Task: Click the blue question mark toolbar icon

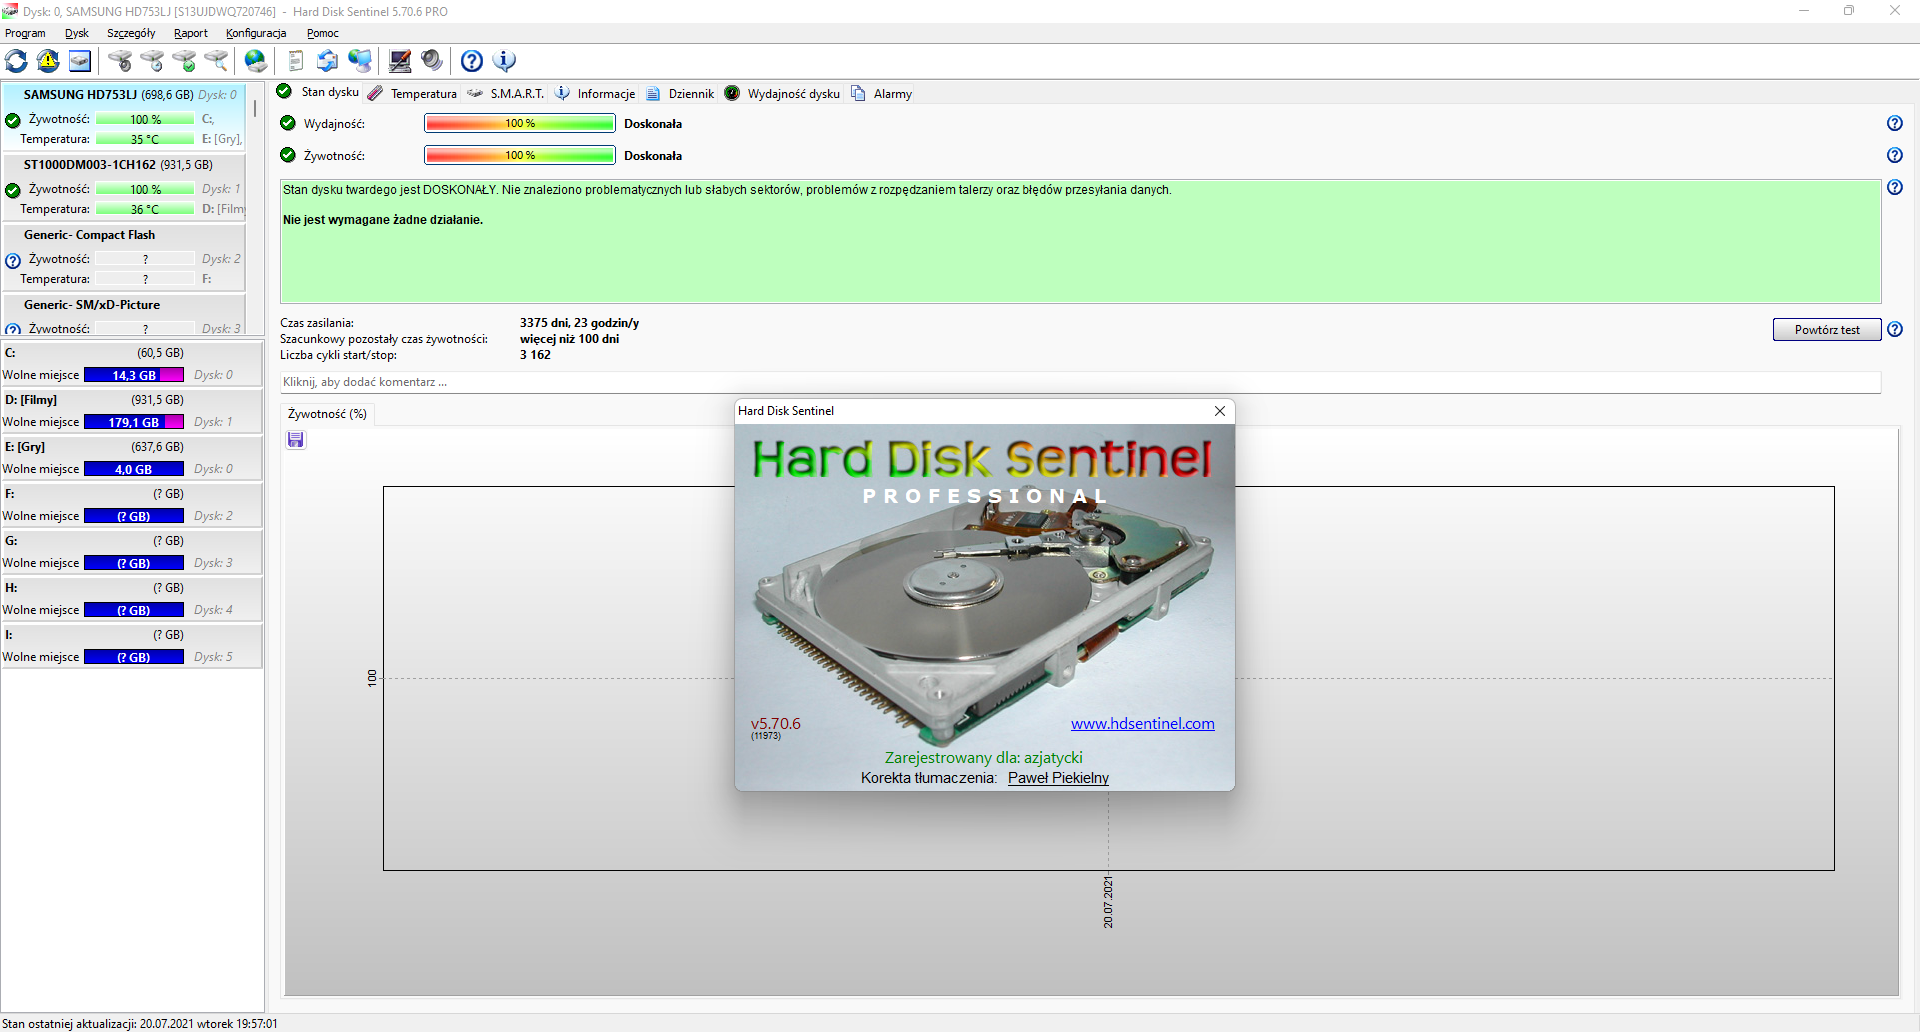Action: tap(472, 61)
